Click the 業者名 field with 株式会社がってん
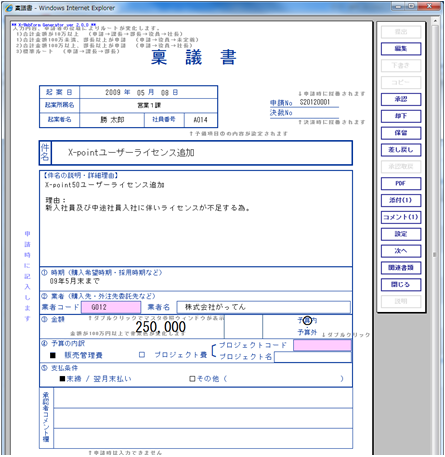445x457 pixels. tap(264, 307)
